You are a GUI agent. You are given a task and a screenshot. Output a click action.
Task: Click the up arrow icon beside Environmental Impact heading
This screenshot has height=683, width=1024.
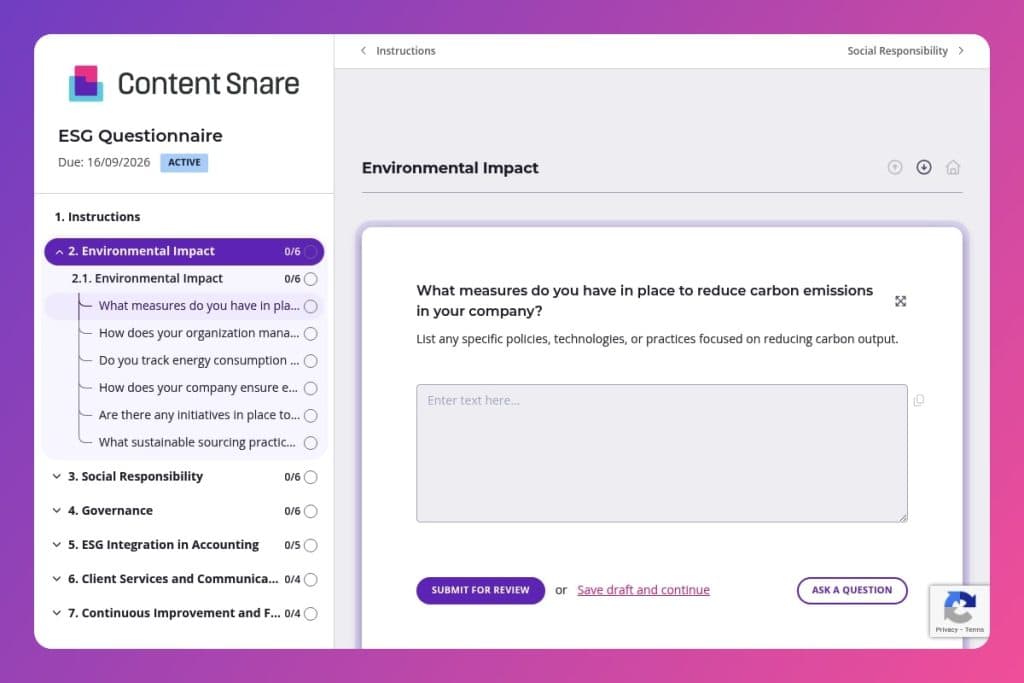(895, 167)
